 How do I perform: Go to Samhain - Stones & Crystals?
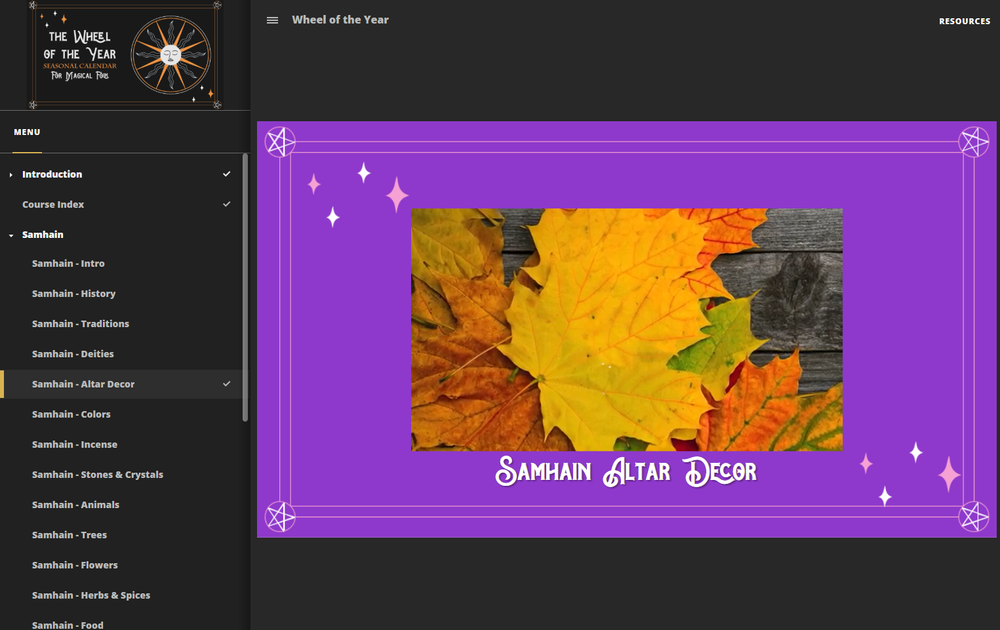[x=98, y=474]
